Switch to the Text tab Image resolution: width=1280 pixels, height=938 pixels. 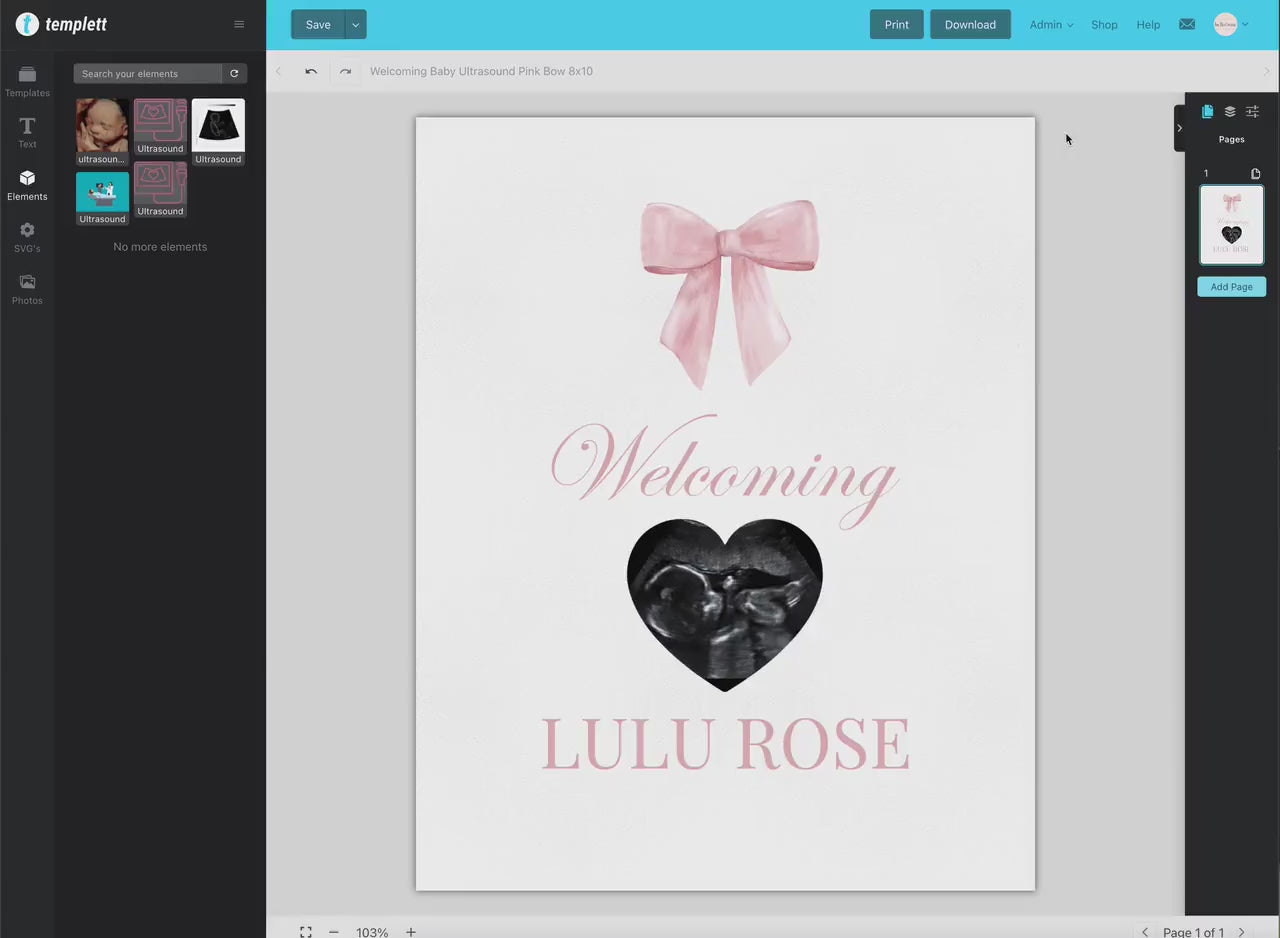click(27, 132)
